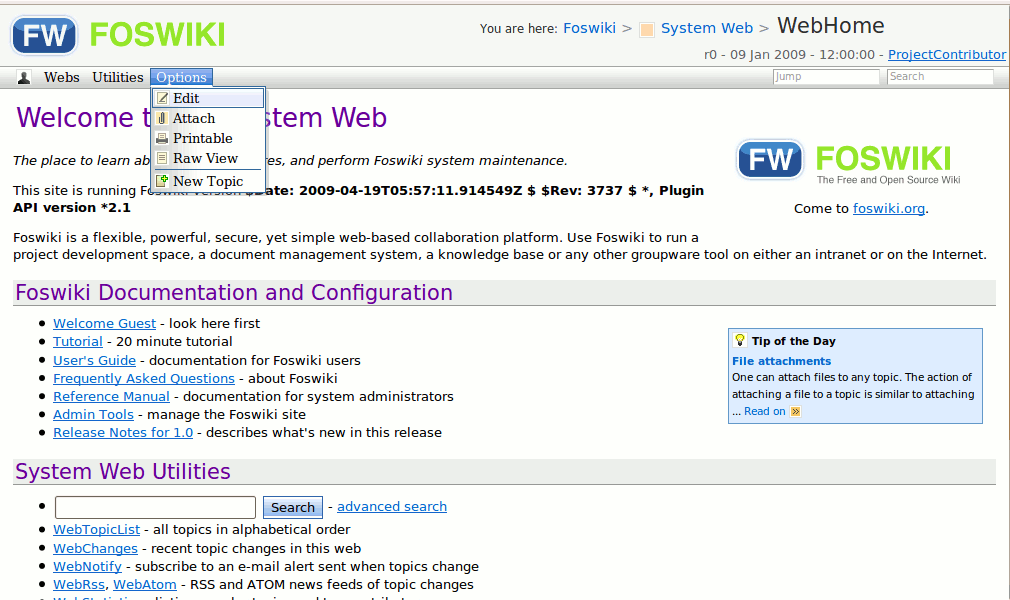Open the WebTopicList link
1010x600 pixels.
pyautogui.click(x=96, y=530)
